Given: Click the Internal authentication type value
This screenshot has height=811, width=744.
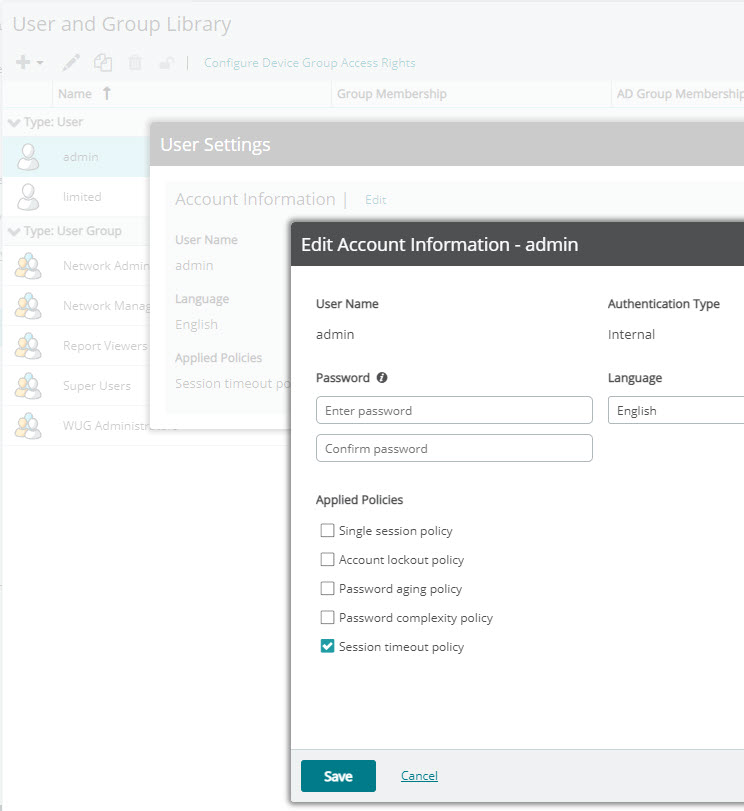Looking at the screenshot, I should pos(631,335).
